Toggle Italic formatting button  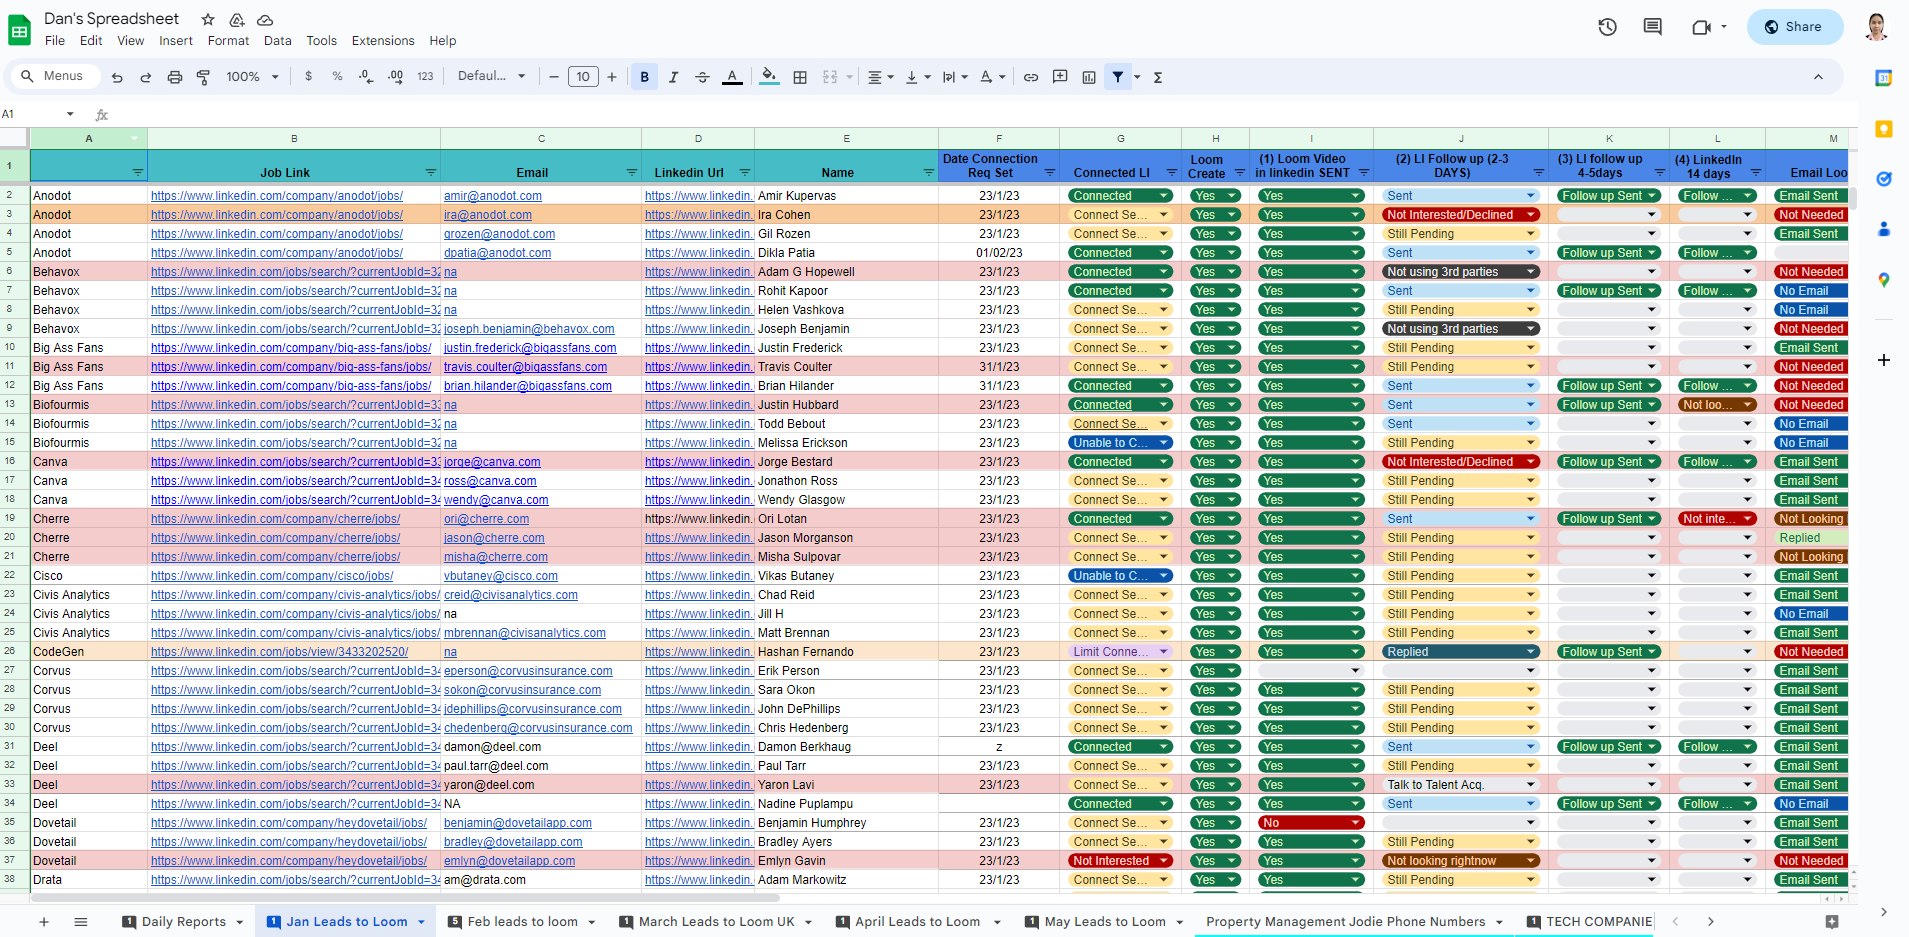[673, 77]
